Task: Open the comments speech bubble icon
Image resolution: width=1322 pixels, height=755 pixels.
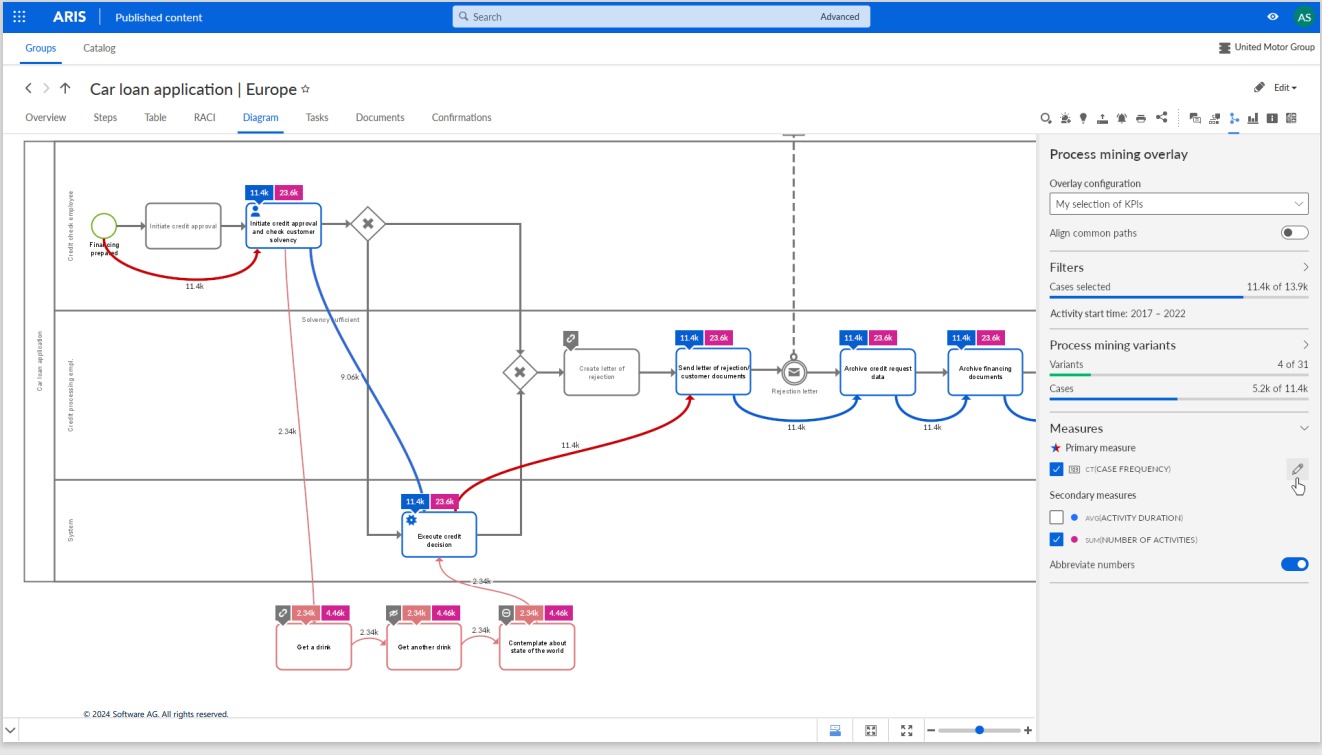Action: [x=1195, y=118]
